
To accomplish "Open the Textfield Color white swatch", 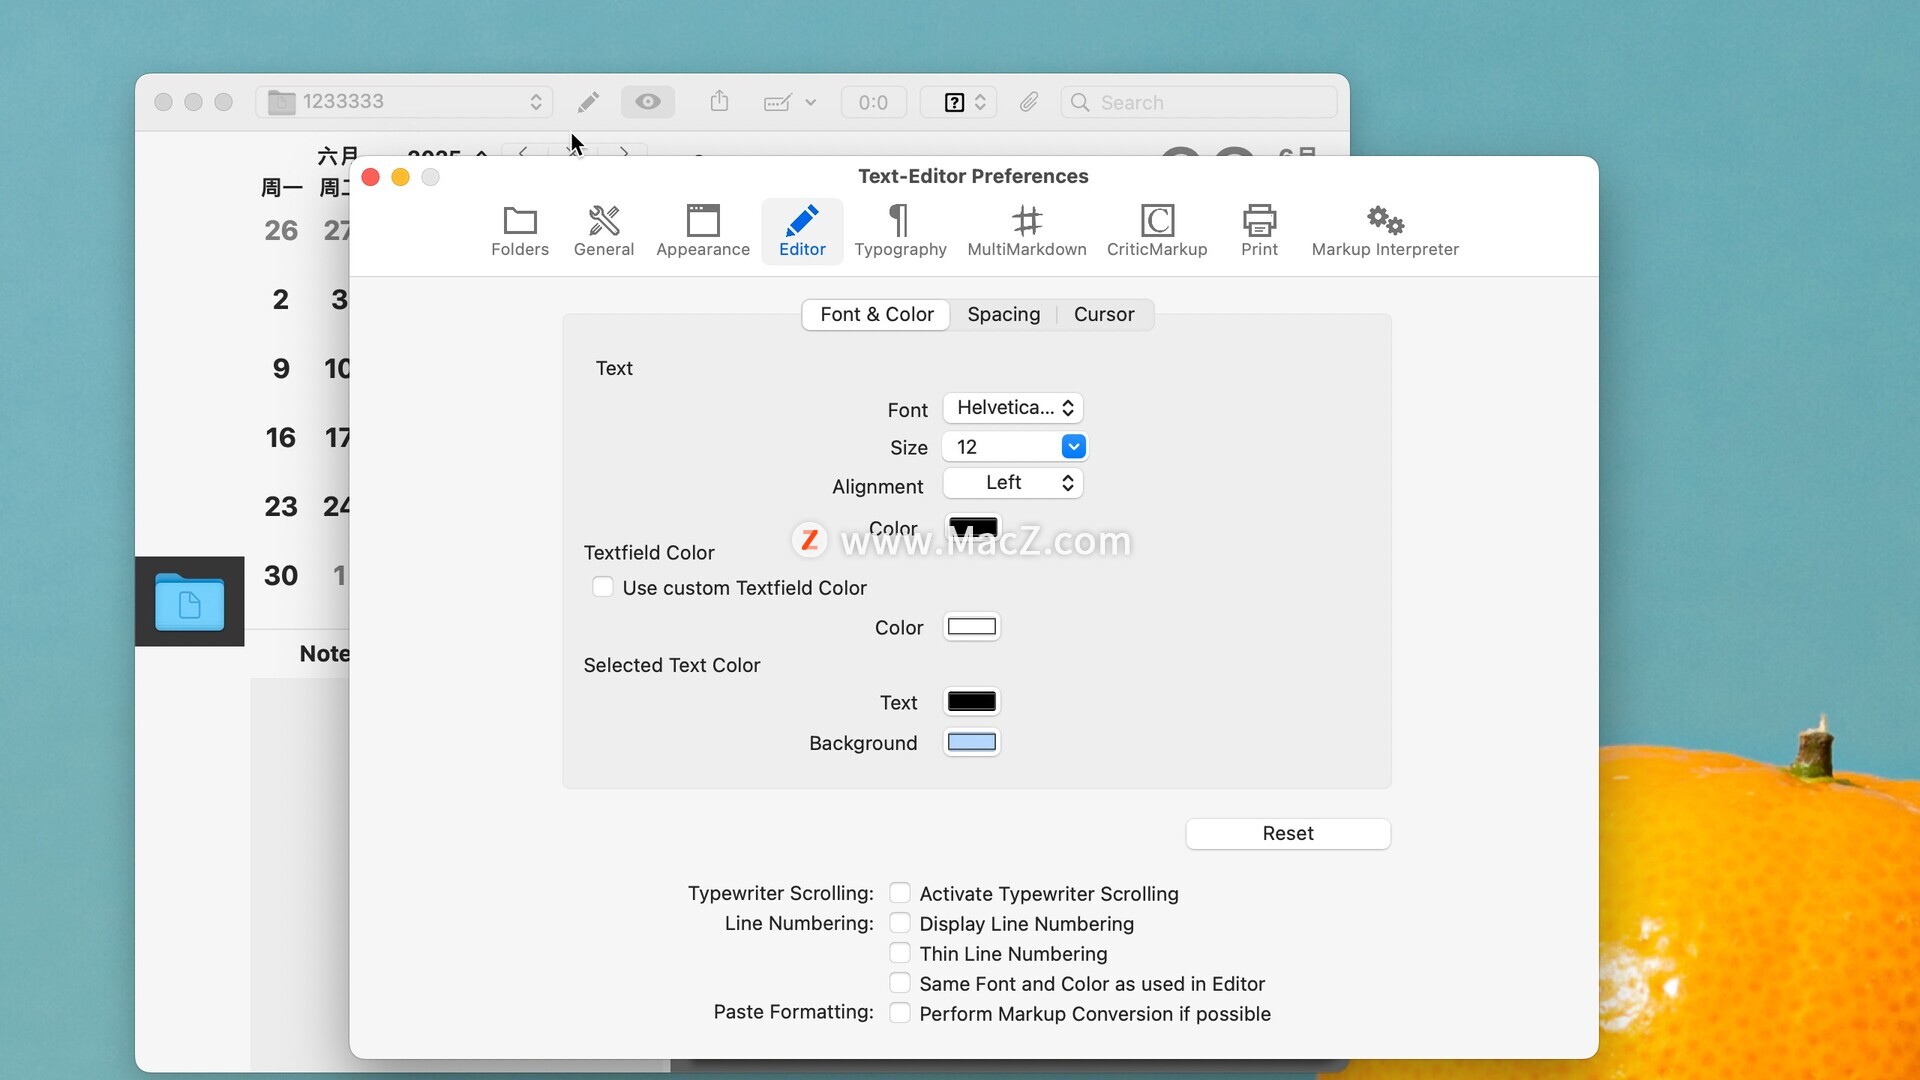I will point(972,627).
